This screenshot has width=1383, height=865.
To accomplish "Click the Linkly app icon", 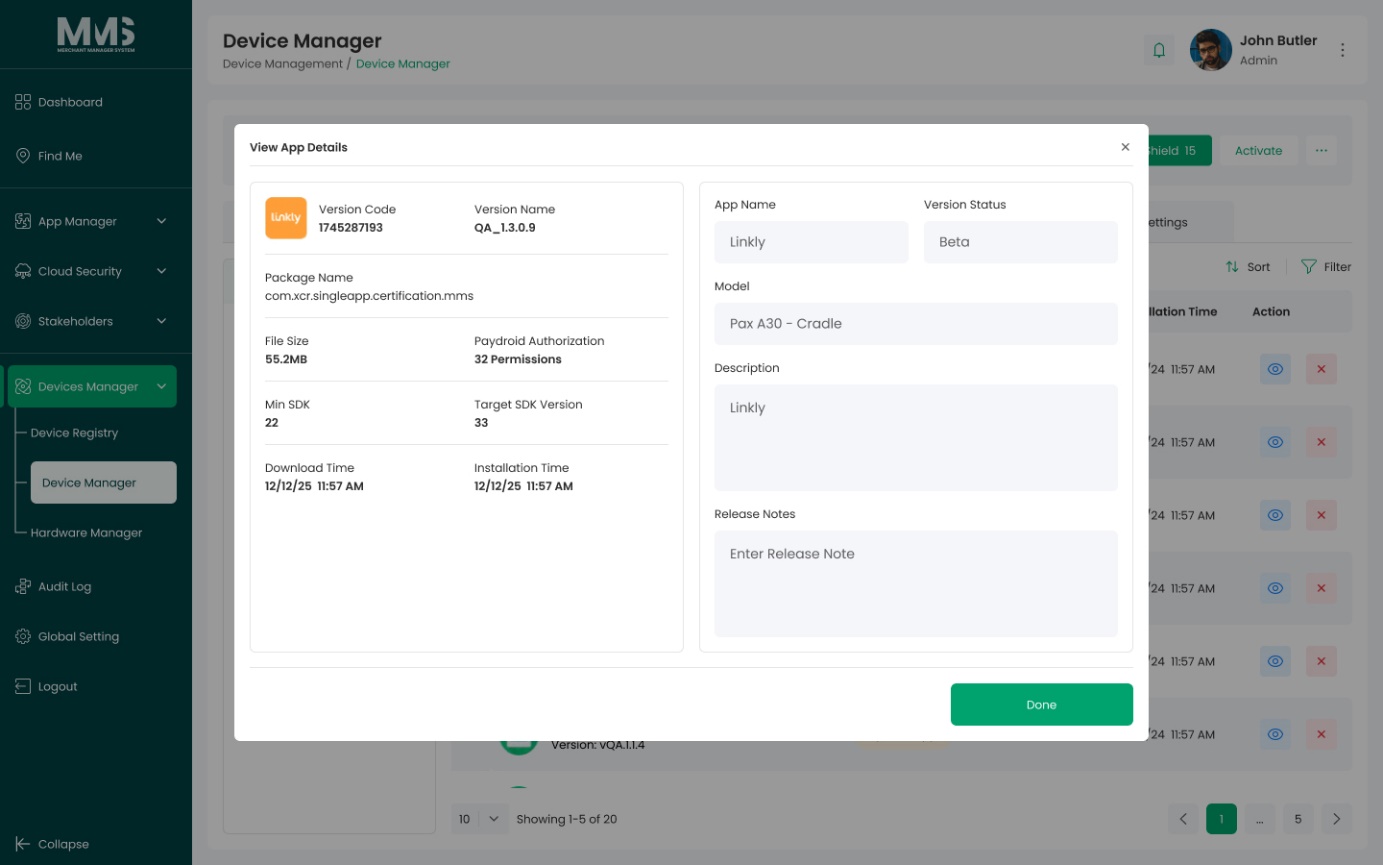I will pyautogui.click(x=286, y=218).
